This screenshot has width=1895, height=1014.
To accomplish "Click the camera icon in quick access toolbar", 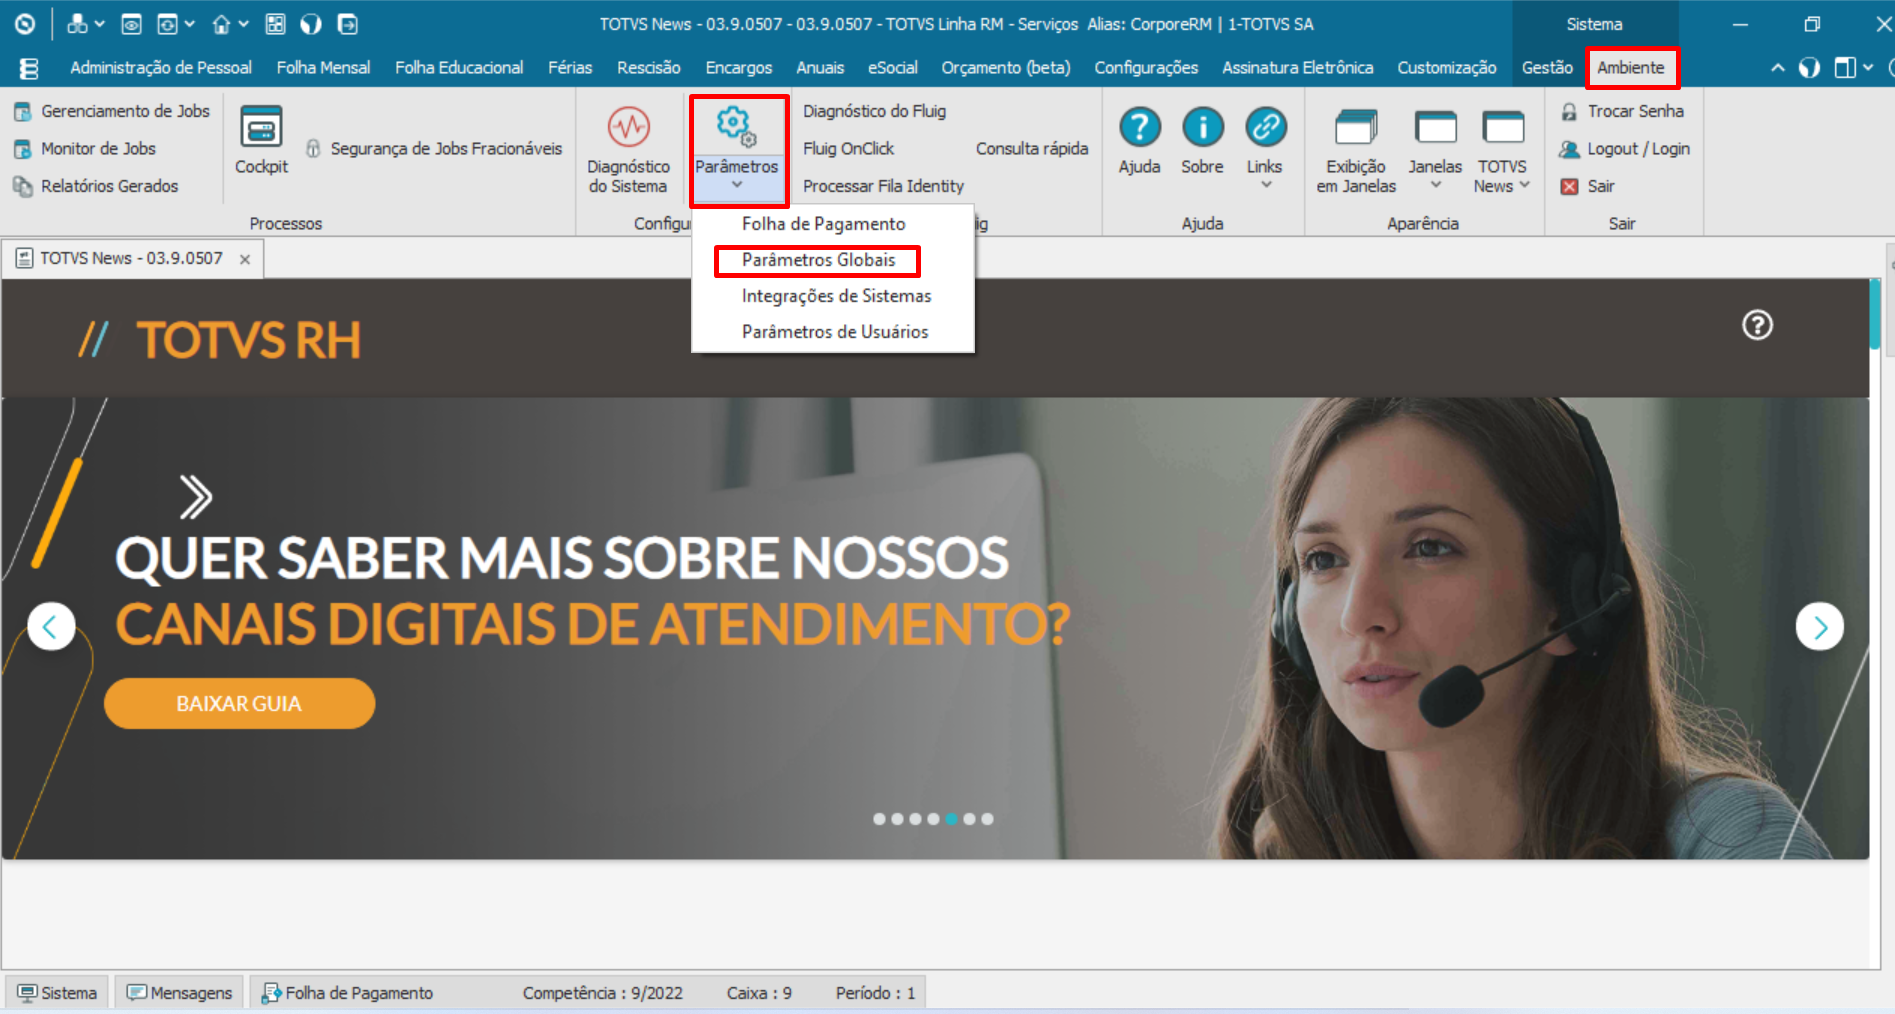I will (x=131, y=24).
